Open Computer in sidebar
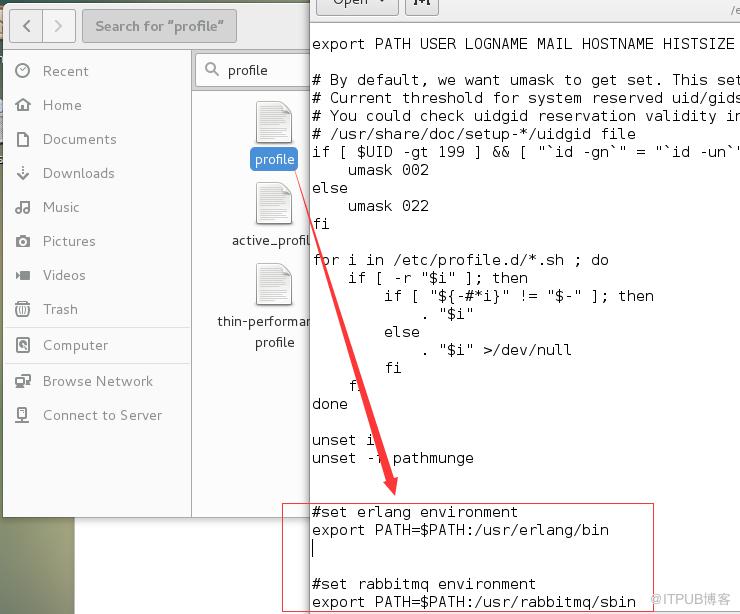740x614 pixels. click(76, 345)
